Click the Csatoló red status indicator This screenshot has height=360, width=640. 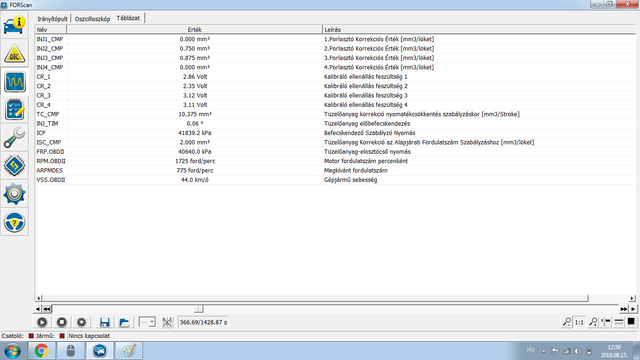point(31,336)
